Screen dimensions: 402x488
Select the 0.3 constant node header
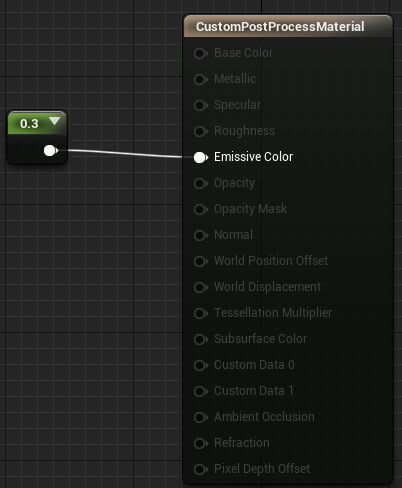point(37,123)
